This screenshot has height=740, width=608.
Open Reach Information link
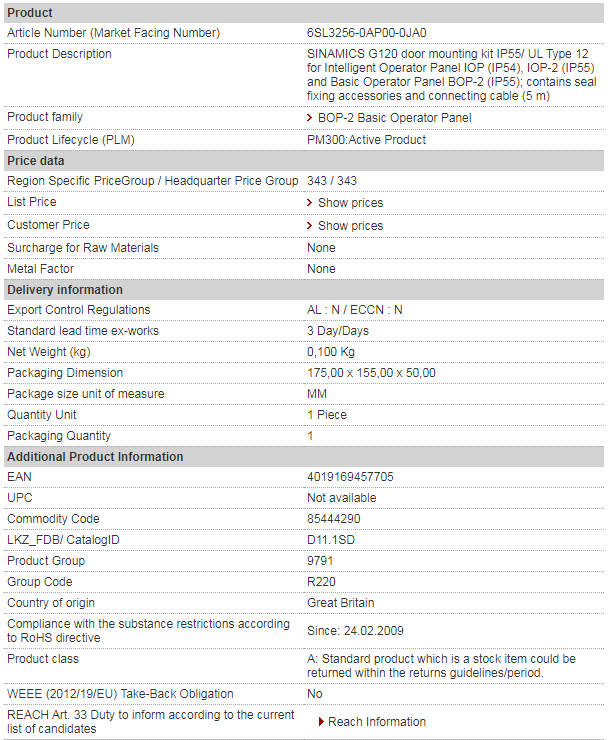pos(377,722)
